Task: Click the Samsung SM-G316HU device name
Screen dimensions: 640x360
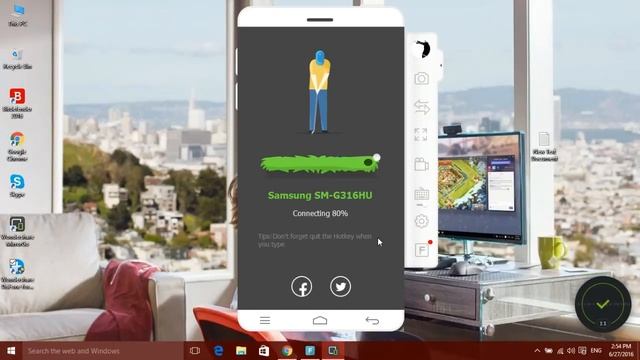Action: [320, 196]
